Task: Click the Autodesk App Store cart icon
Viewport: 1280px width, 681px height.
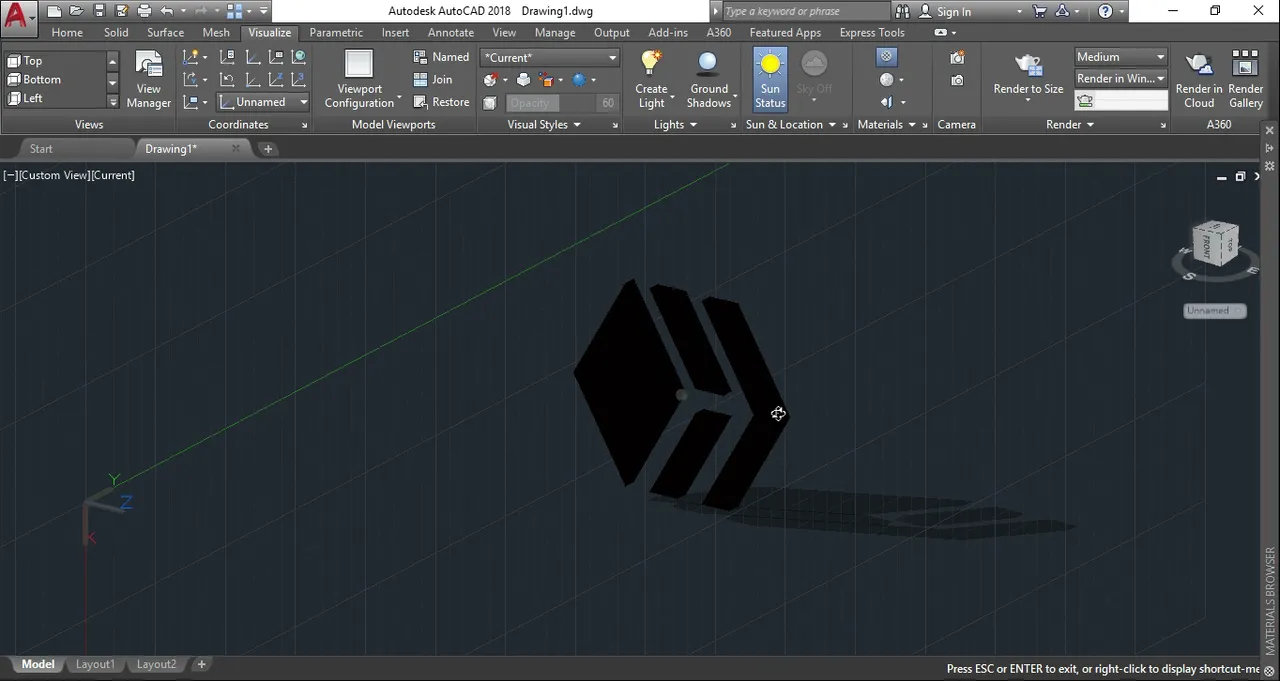Action: [1040, 11]
